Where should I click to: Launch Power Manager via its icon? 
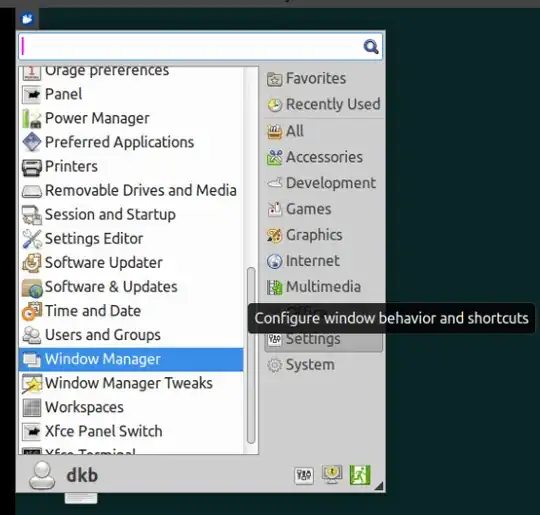(32, 118)
